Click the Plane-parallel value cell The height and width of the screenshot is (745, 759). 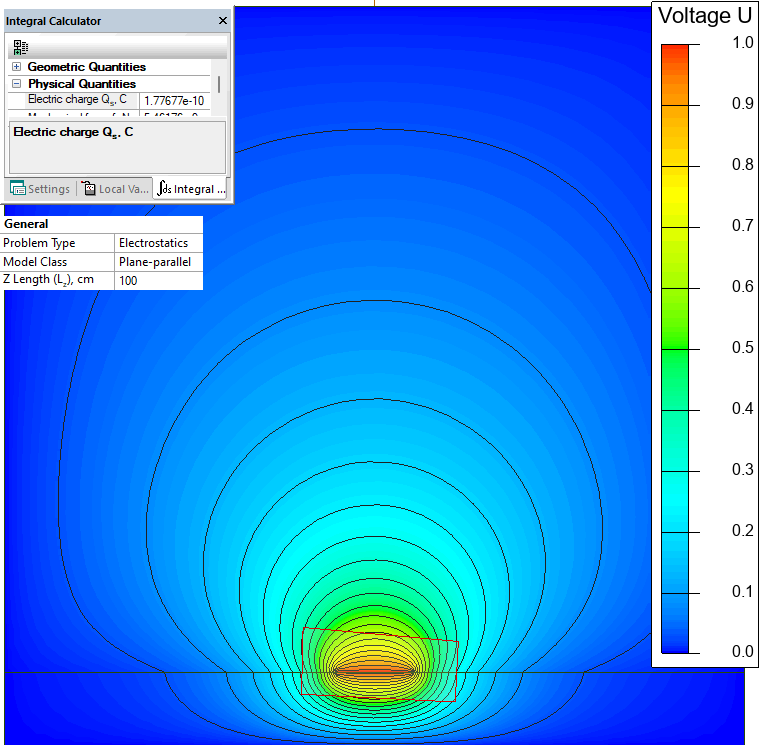pos(159,262)
